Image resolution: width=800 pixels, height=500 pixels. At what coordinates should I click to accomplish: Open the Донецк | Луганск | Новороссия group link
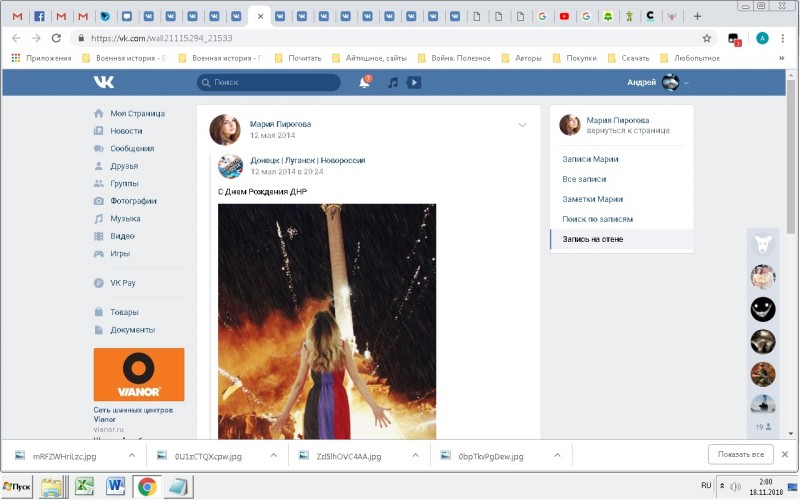307,160
